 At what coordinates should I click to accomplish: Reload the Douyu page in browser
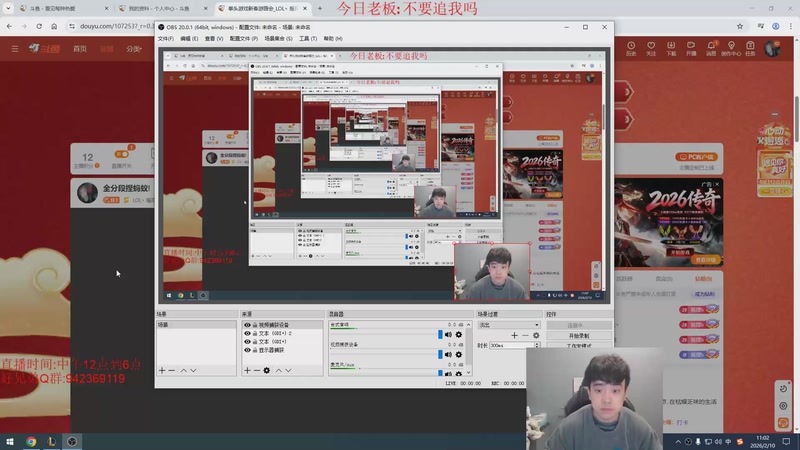[39, 26]
